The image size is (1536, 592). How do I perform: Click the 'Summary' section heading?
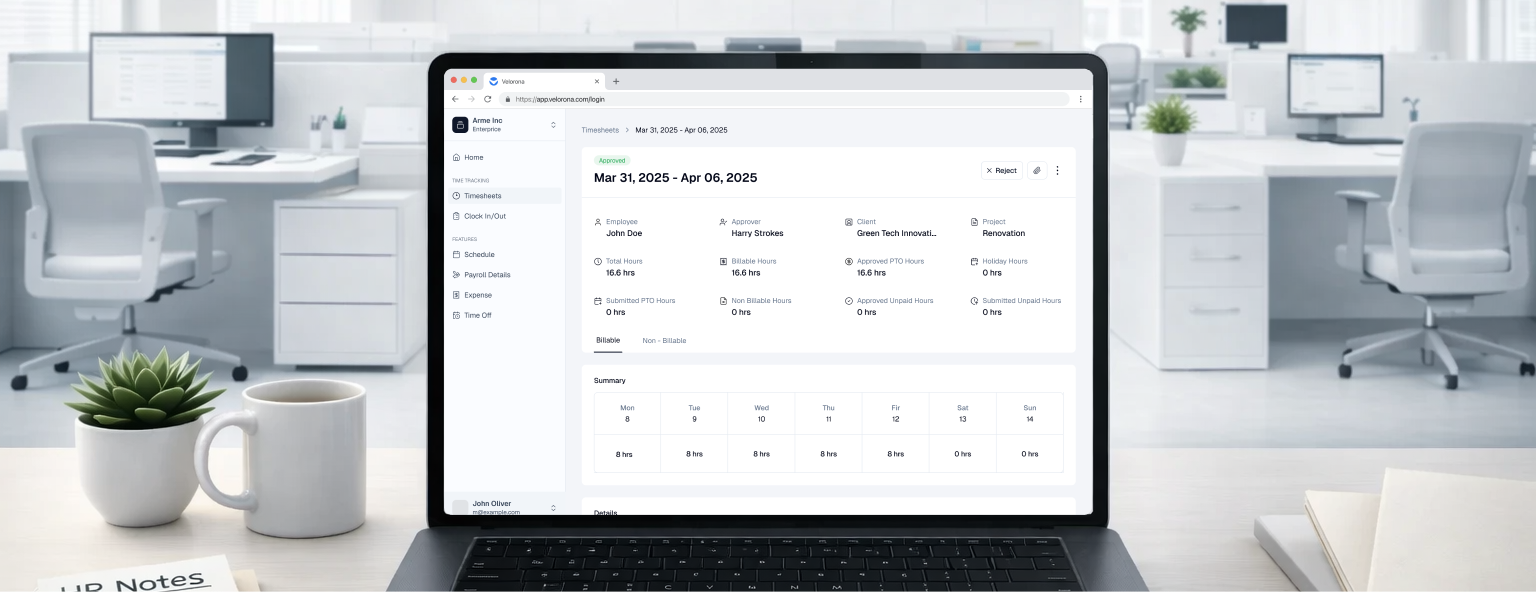tap(609, 381)
